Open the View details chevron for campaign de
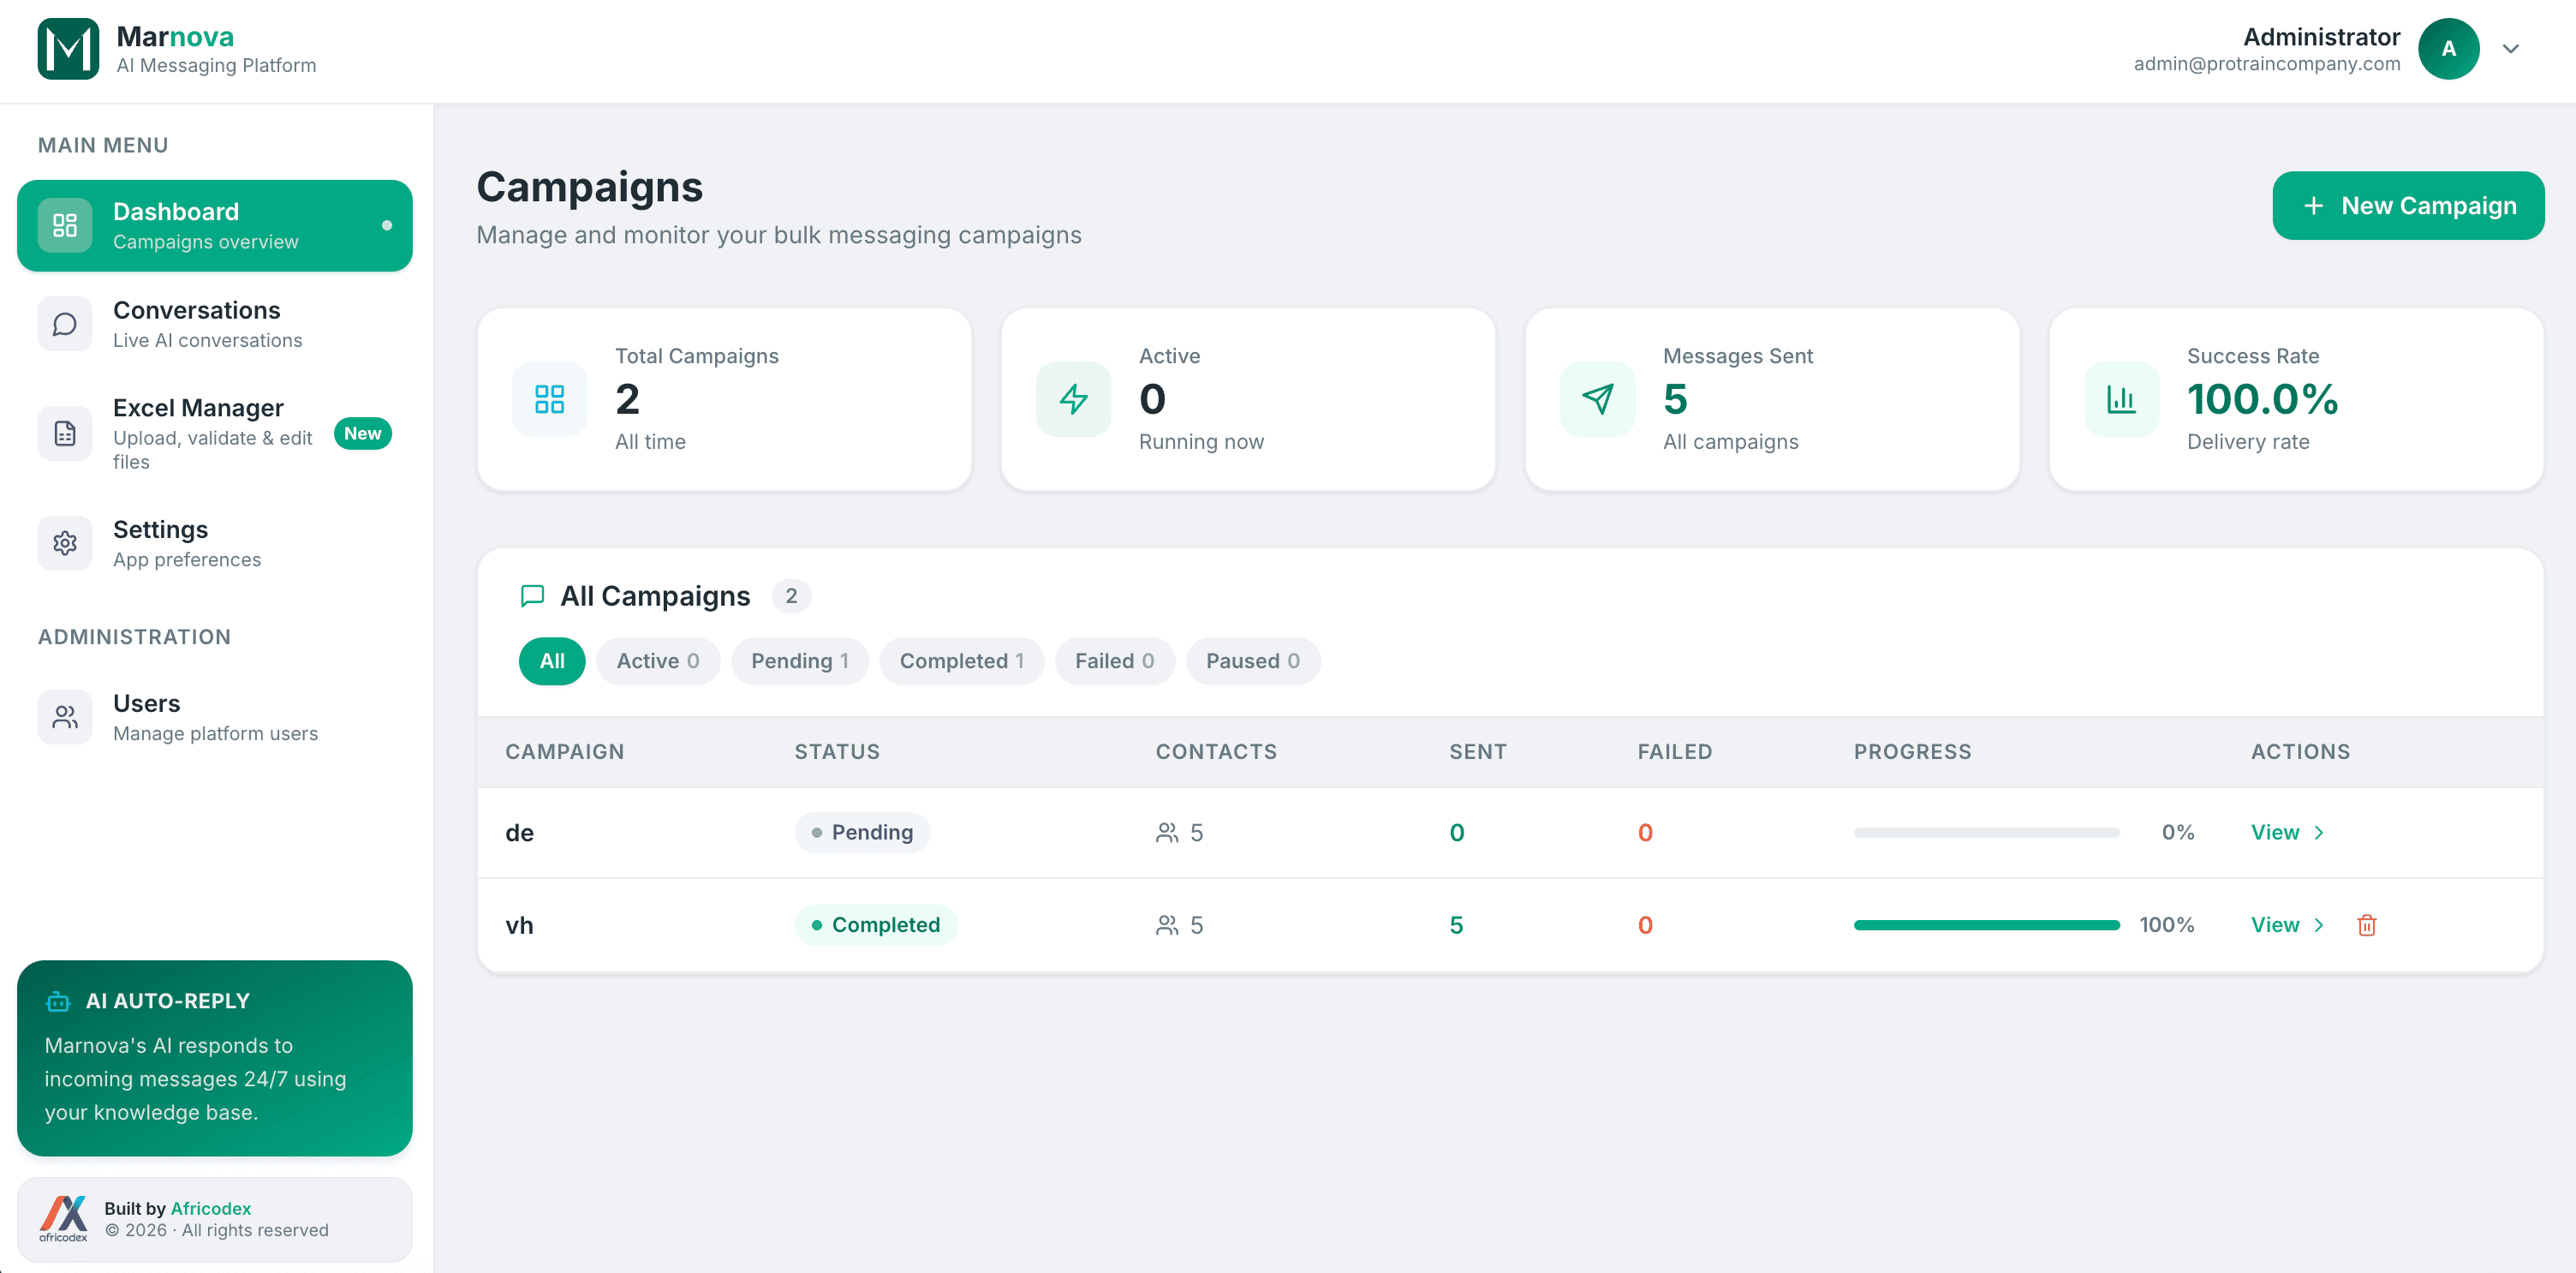Screen dimensions: 2576x1273 [2320, 832]
